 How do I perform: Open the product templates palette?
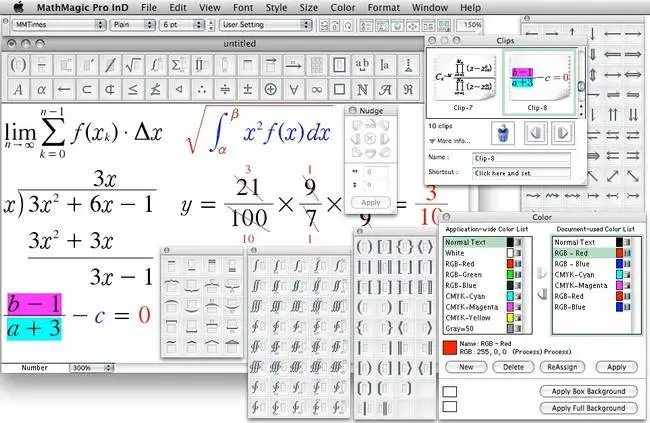[x=202, y=65]
